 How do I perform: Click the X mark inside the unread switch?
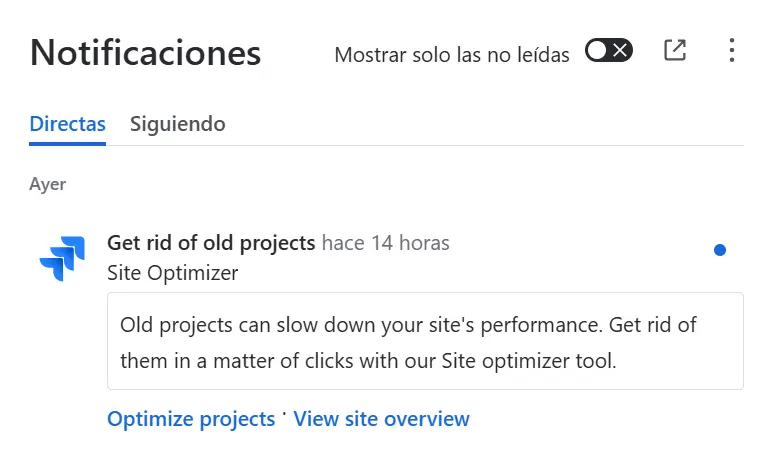point(621,51)
